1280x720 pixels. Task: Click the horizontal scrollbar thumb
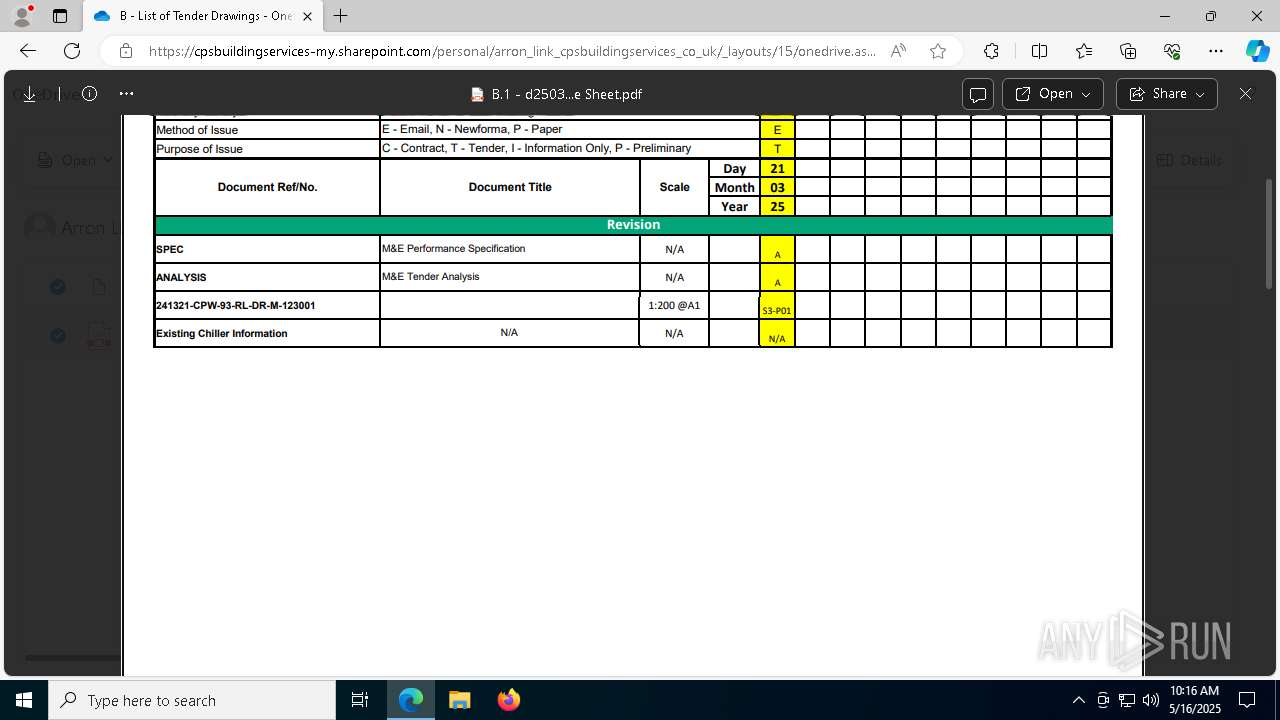point(72,658)
